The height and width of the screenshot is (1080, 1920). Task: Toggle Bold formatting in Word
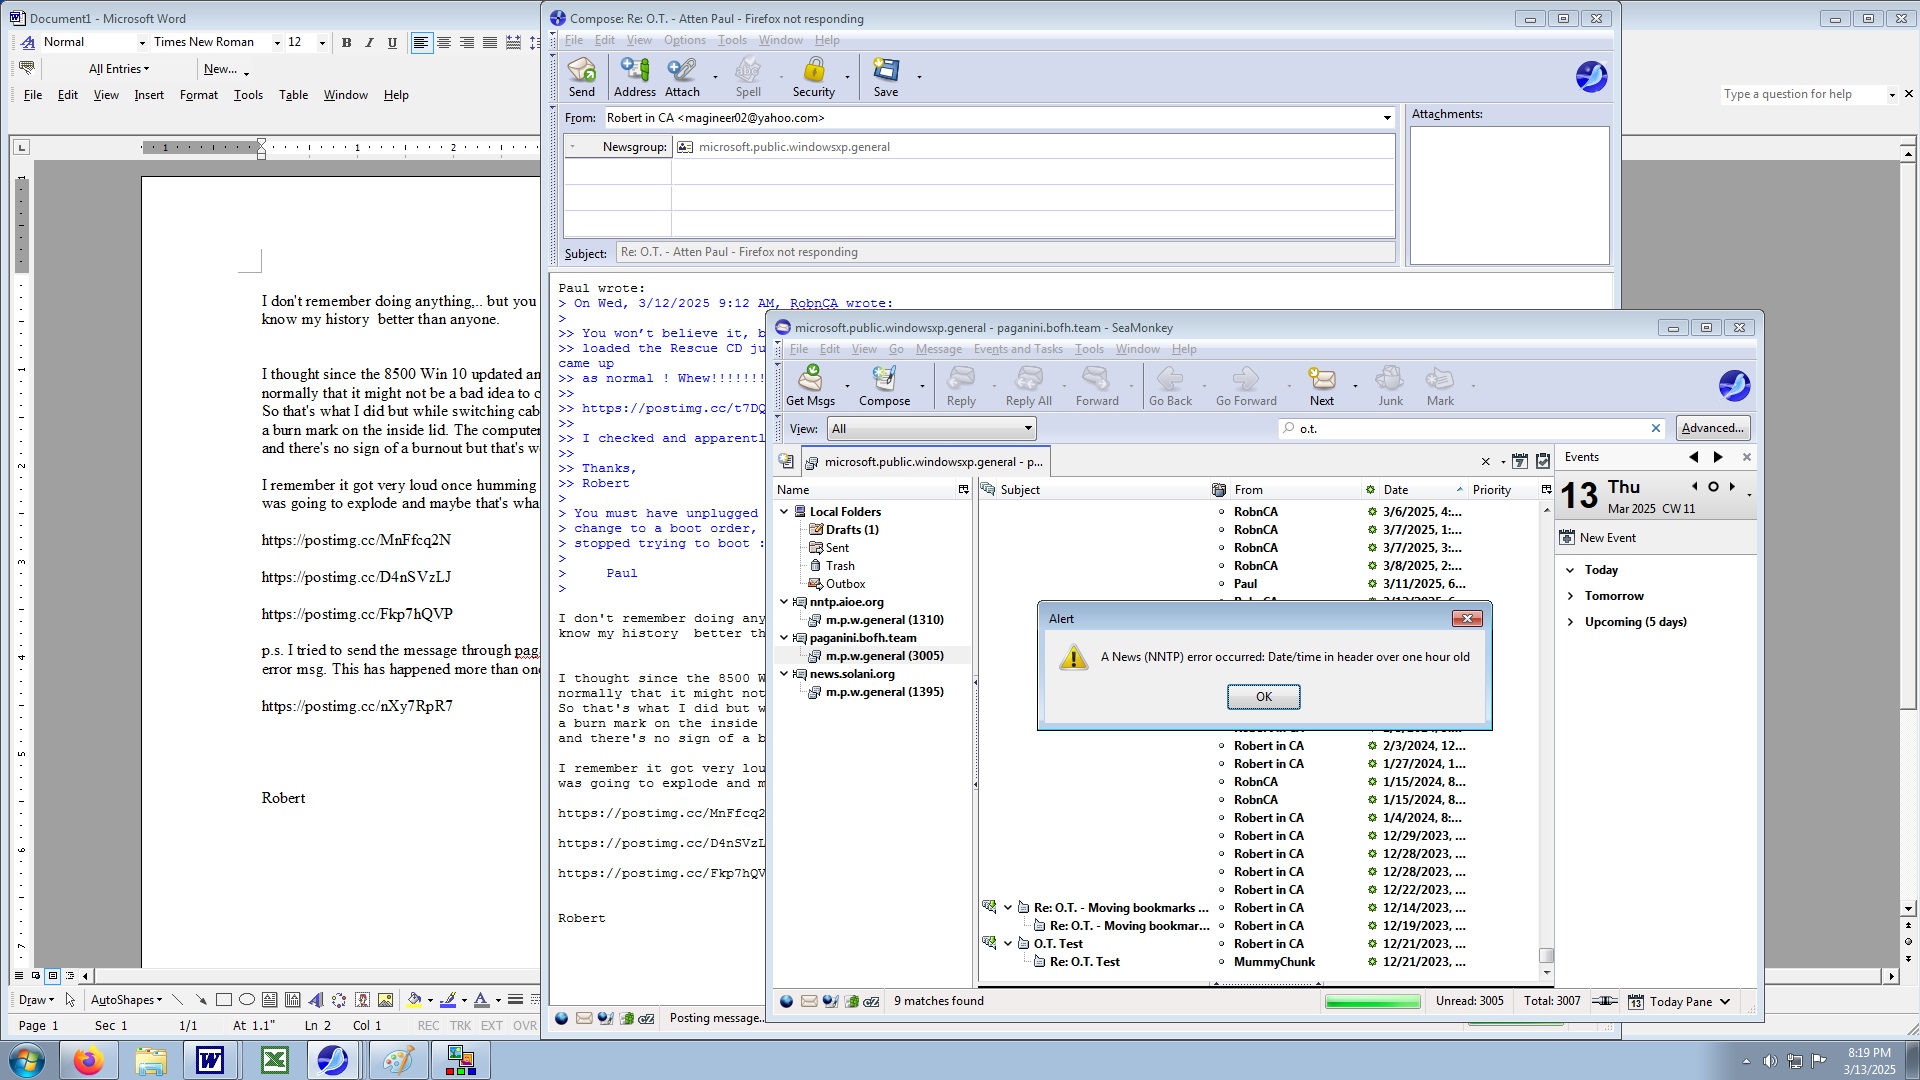346,42
